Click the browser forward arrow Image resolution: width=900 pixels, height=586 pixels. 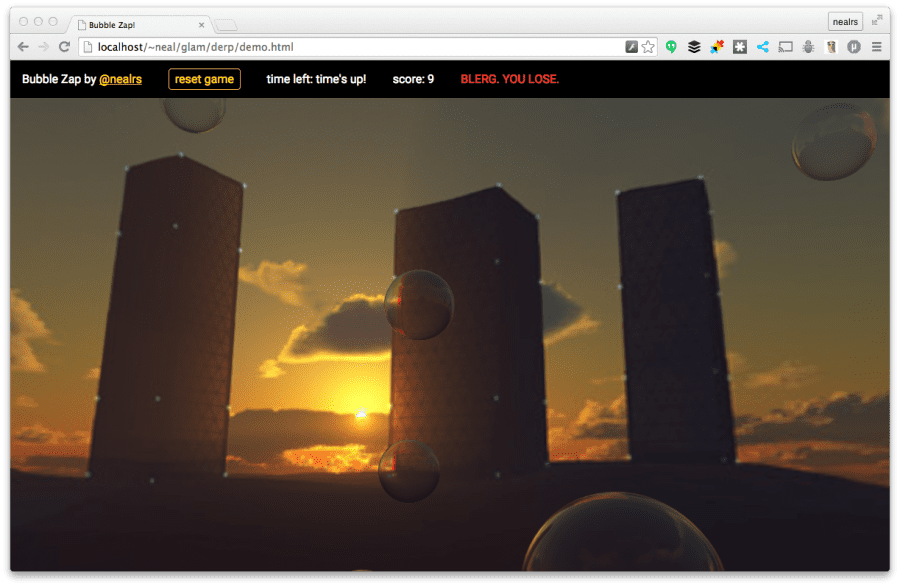pyautogui.click(x=43, y=47)
